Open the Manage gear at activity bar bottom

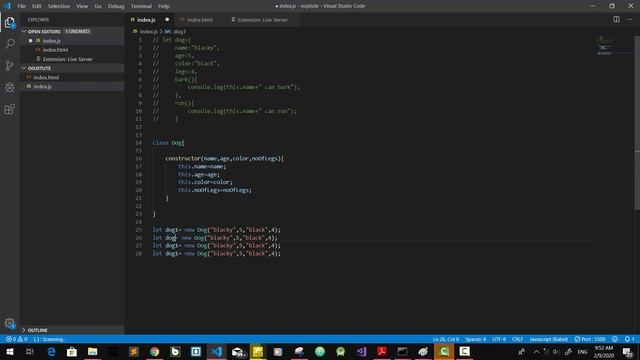[x=9, y=323]
